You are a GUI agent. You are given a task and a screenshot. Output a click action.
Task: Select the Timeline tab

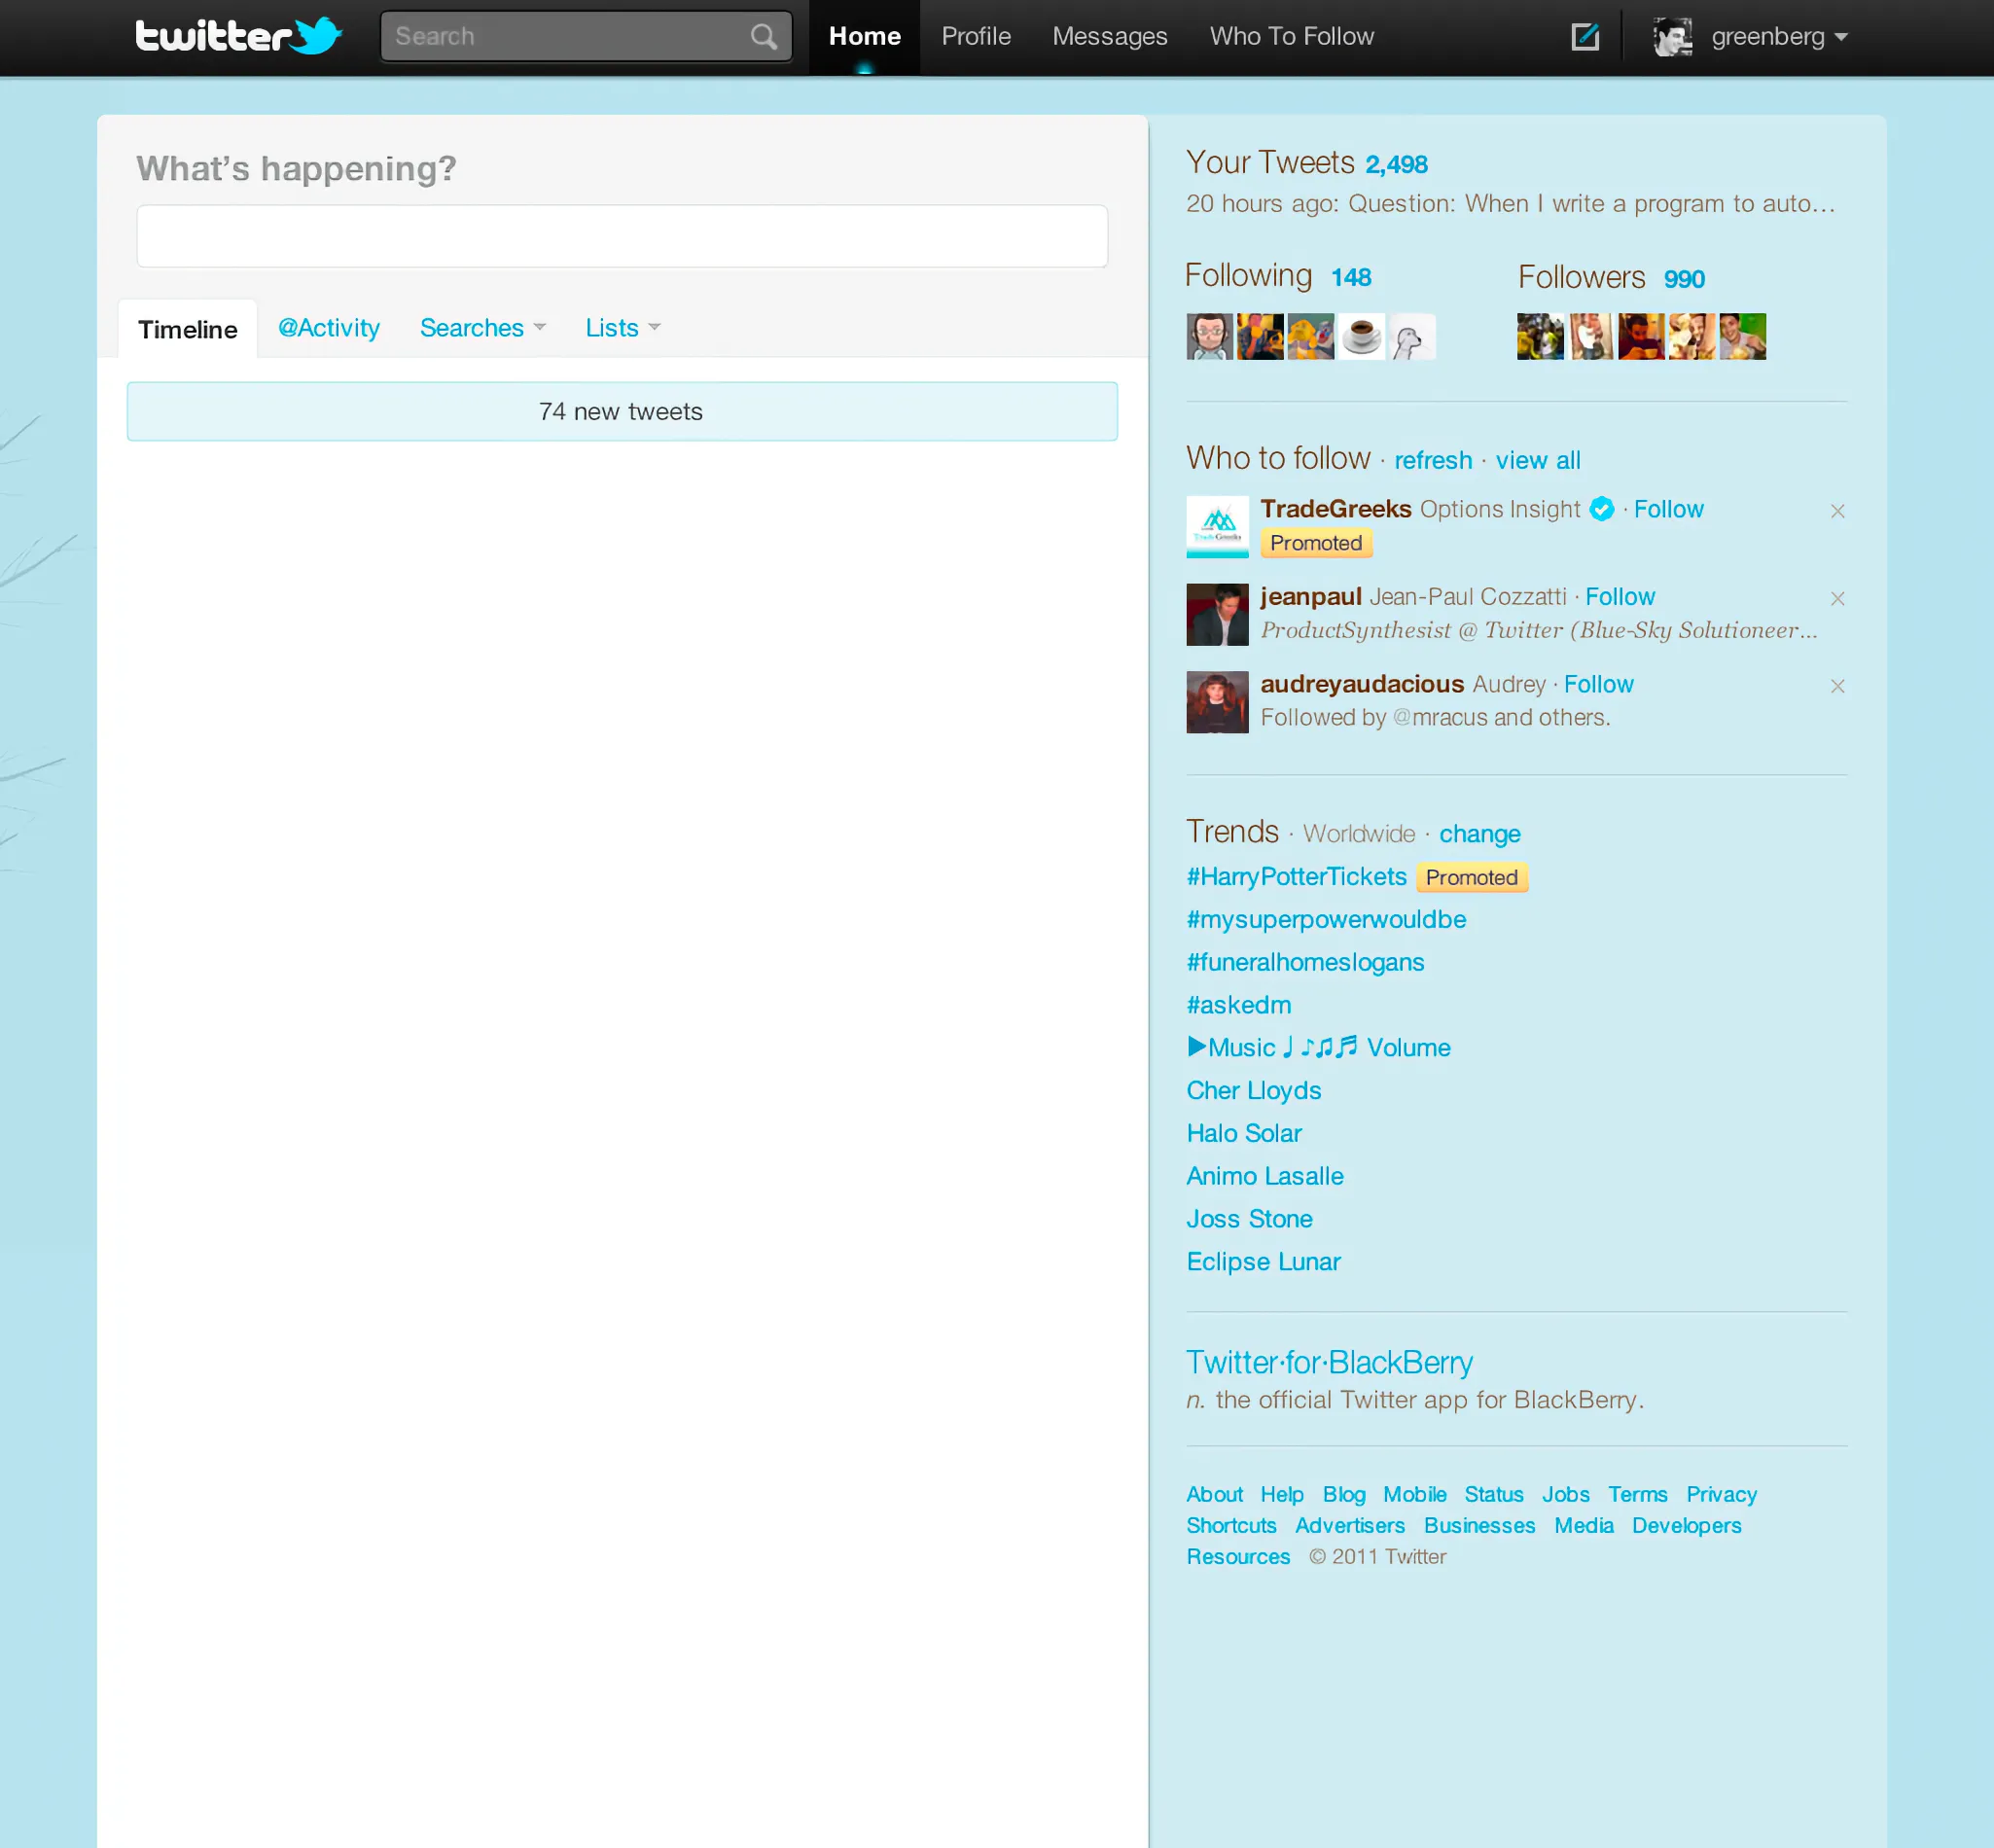tap(188, 329)
